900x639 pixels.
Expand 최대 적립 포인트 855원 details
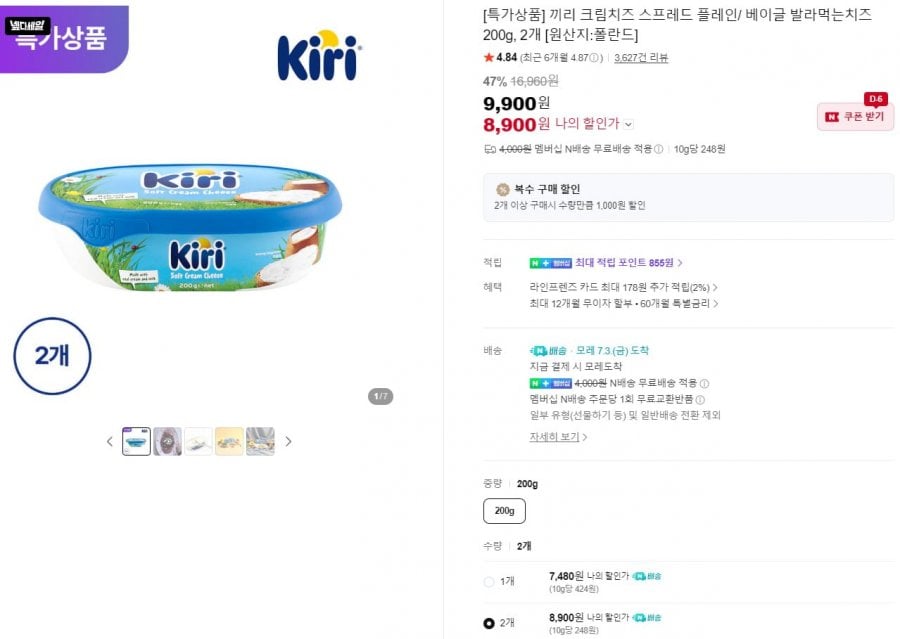(x=629, y=263)
